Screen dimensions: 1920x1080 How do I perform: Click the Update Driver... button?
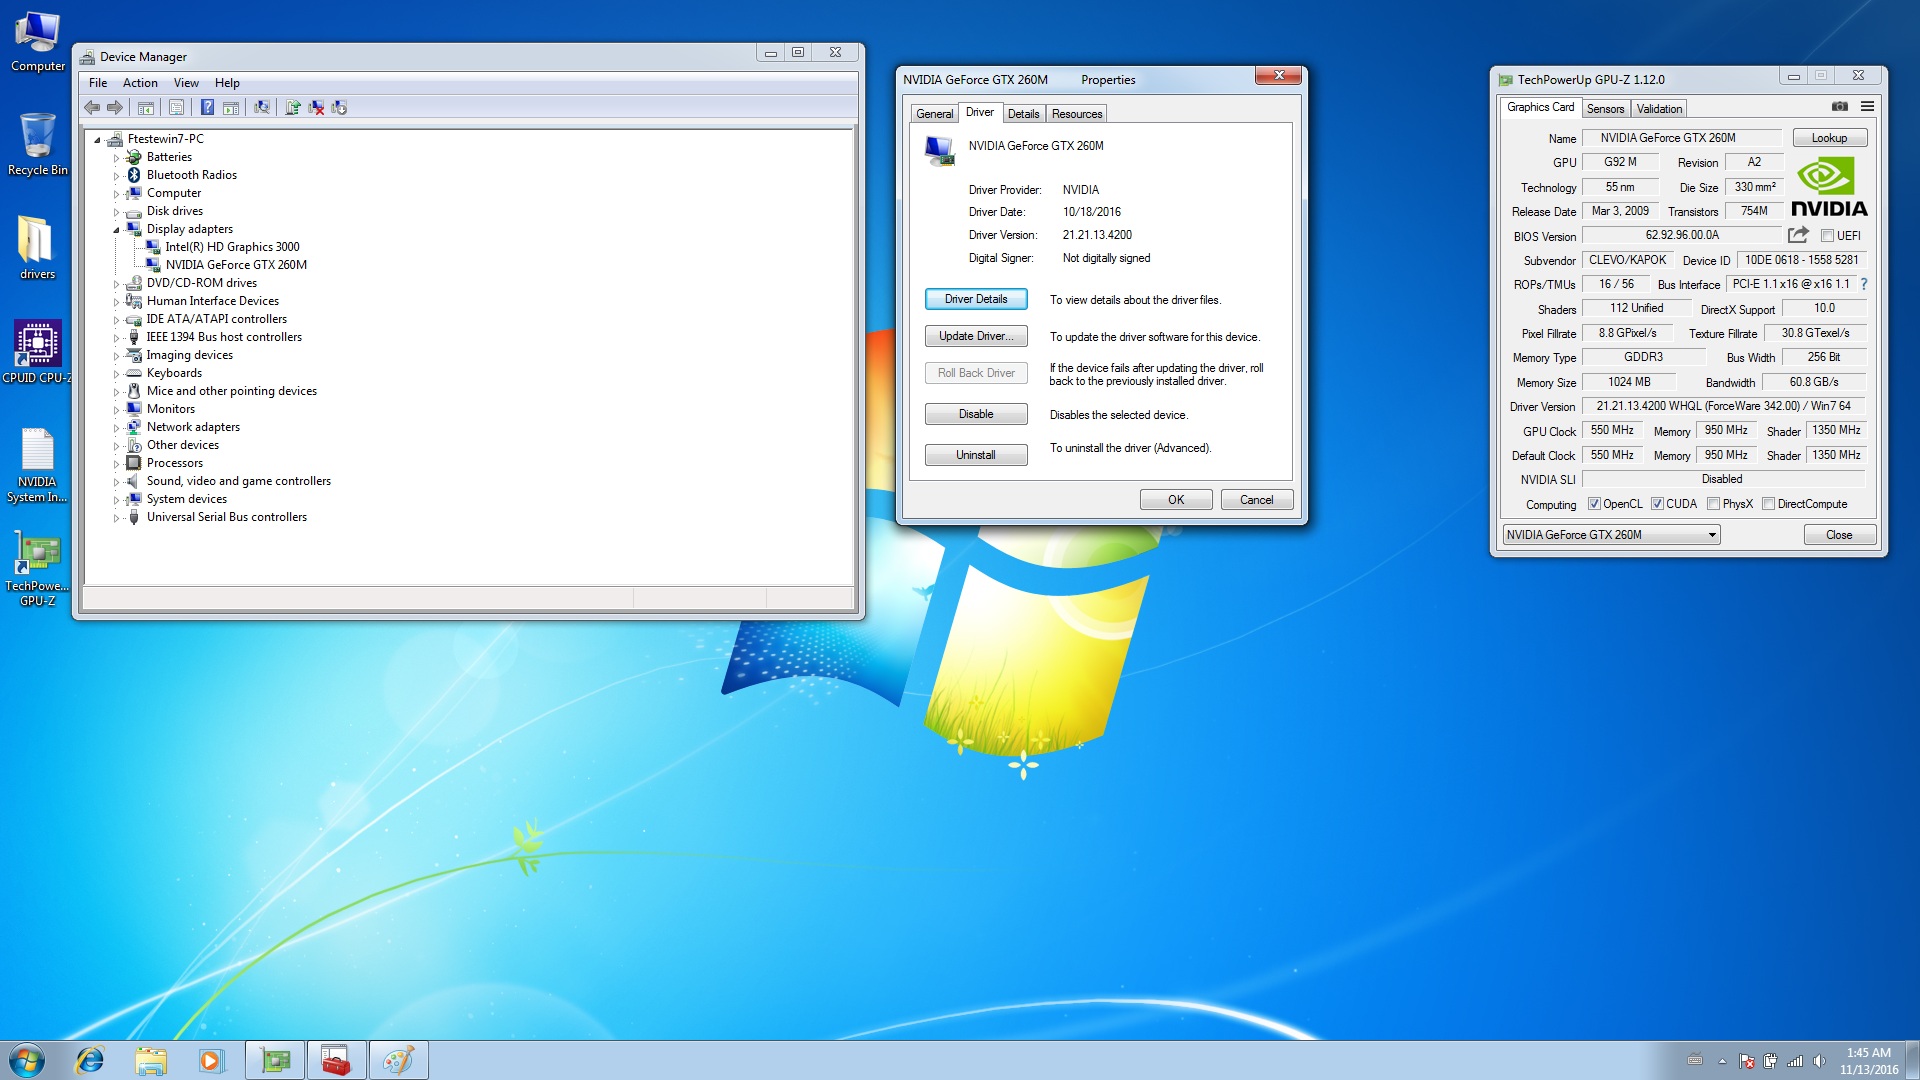[x=976, y=336]
